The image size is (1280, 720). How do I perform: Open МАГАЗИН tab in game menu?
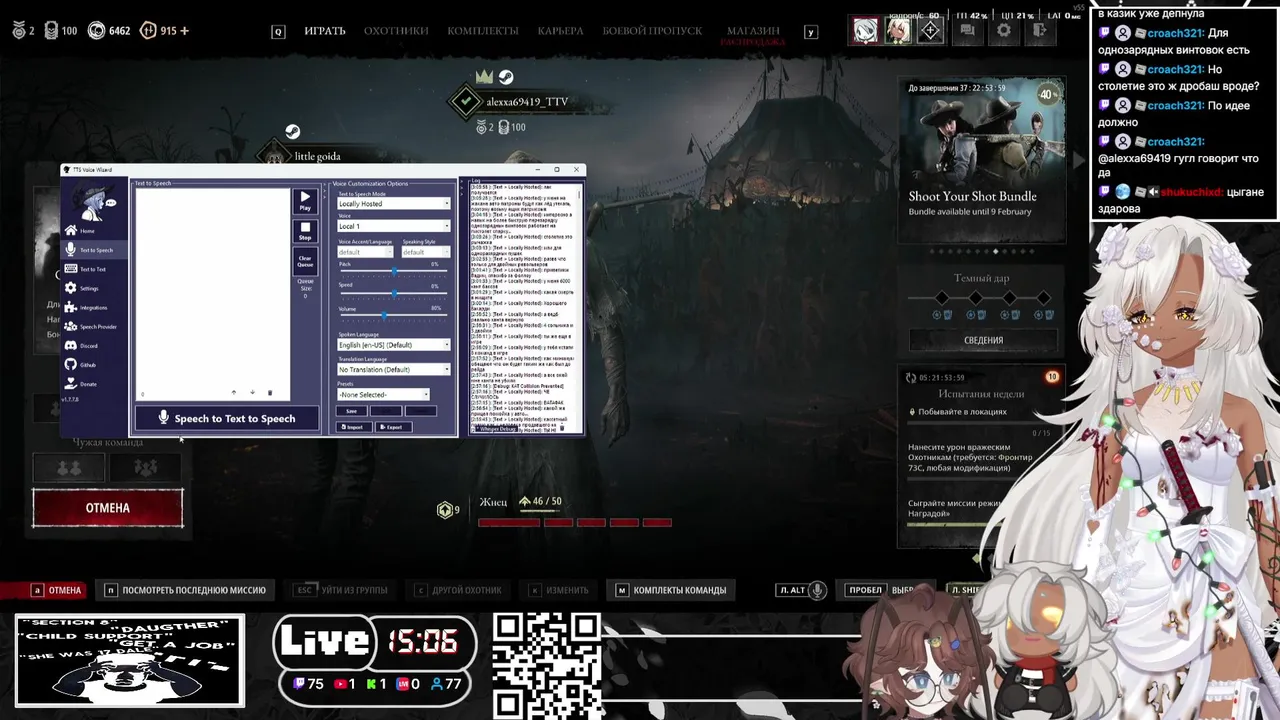click(753, 31)
